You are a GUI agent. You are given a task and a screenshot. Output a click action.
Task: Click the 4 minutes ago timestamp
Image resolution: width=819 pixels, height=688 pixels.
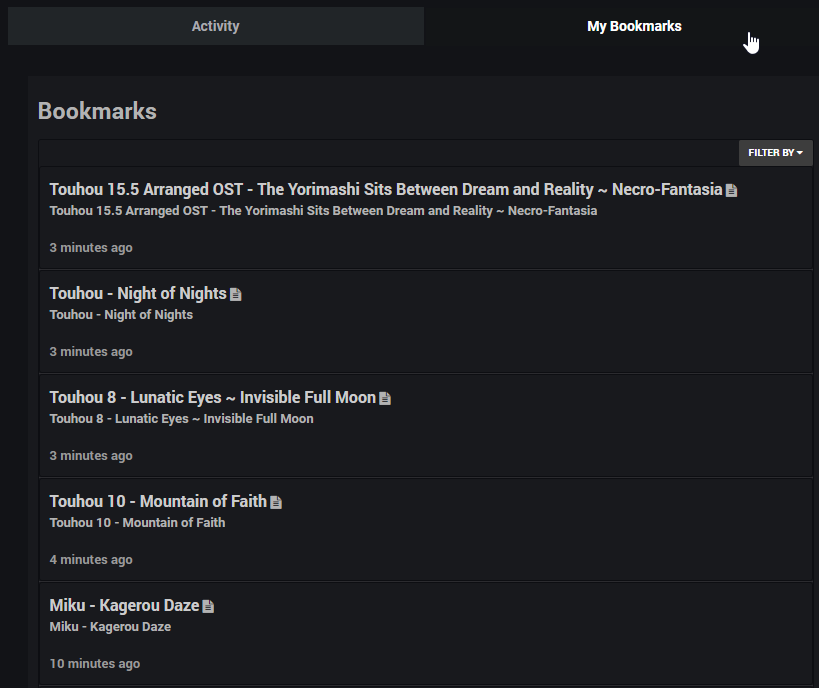coord(91,559)
